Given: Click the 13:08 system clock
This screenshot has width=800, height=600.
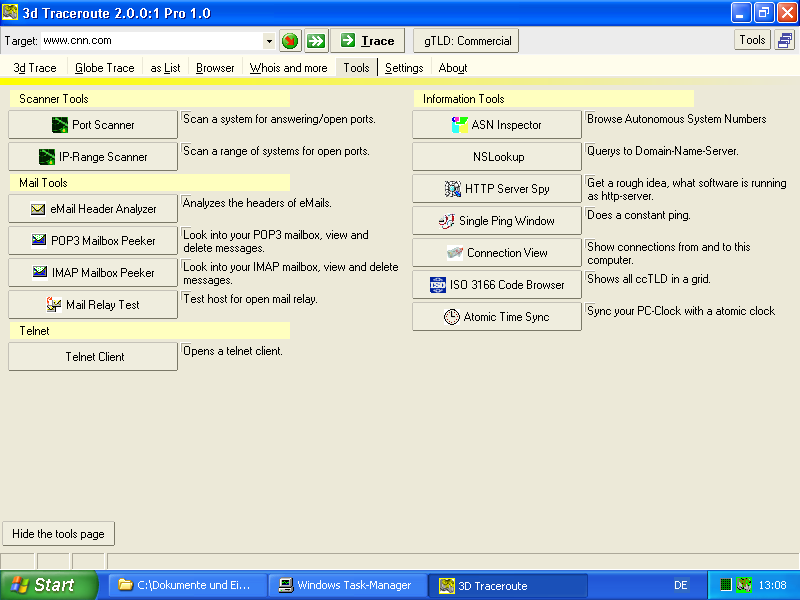Looking at the screenshot, I should click(772, 585).
